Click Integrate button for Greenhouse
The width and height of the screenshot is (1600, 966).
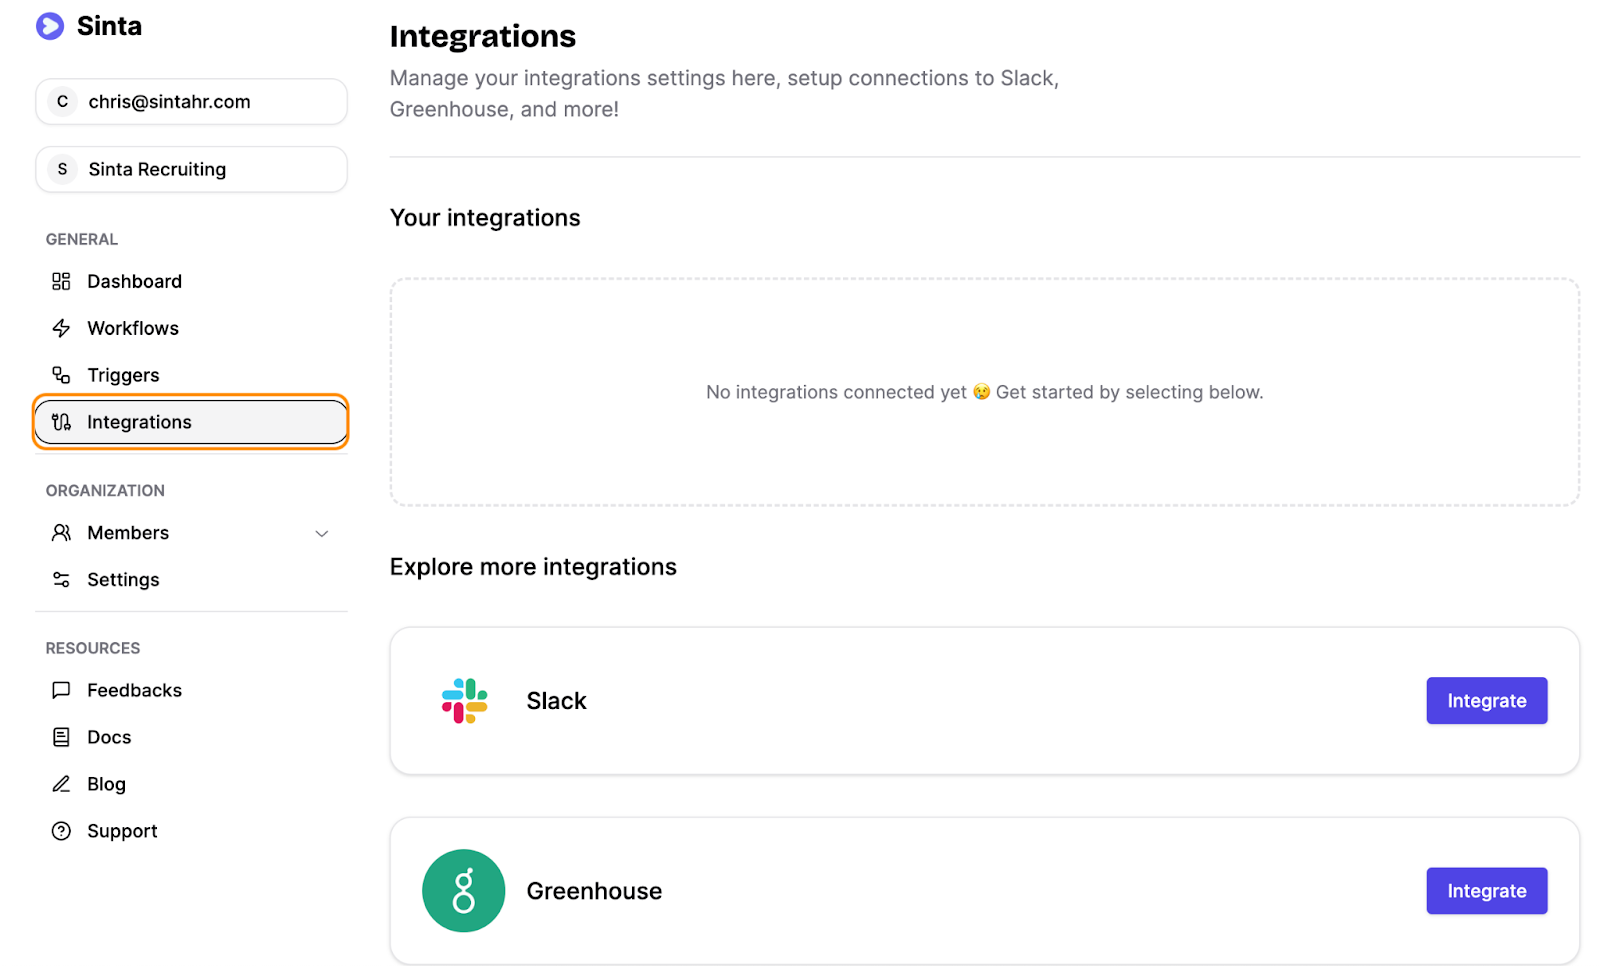[1486, 891]
